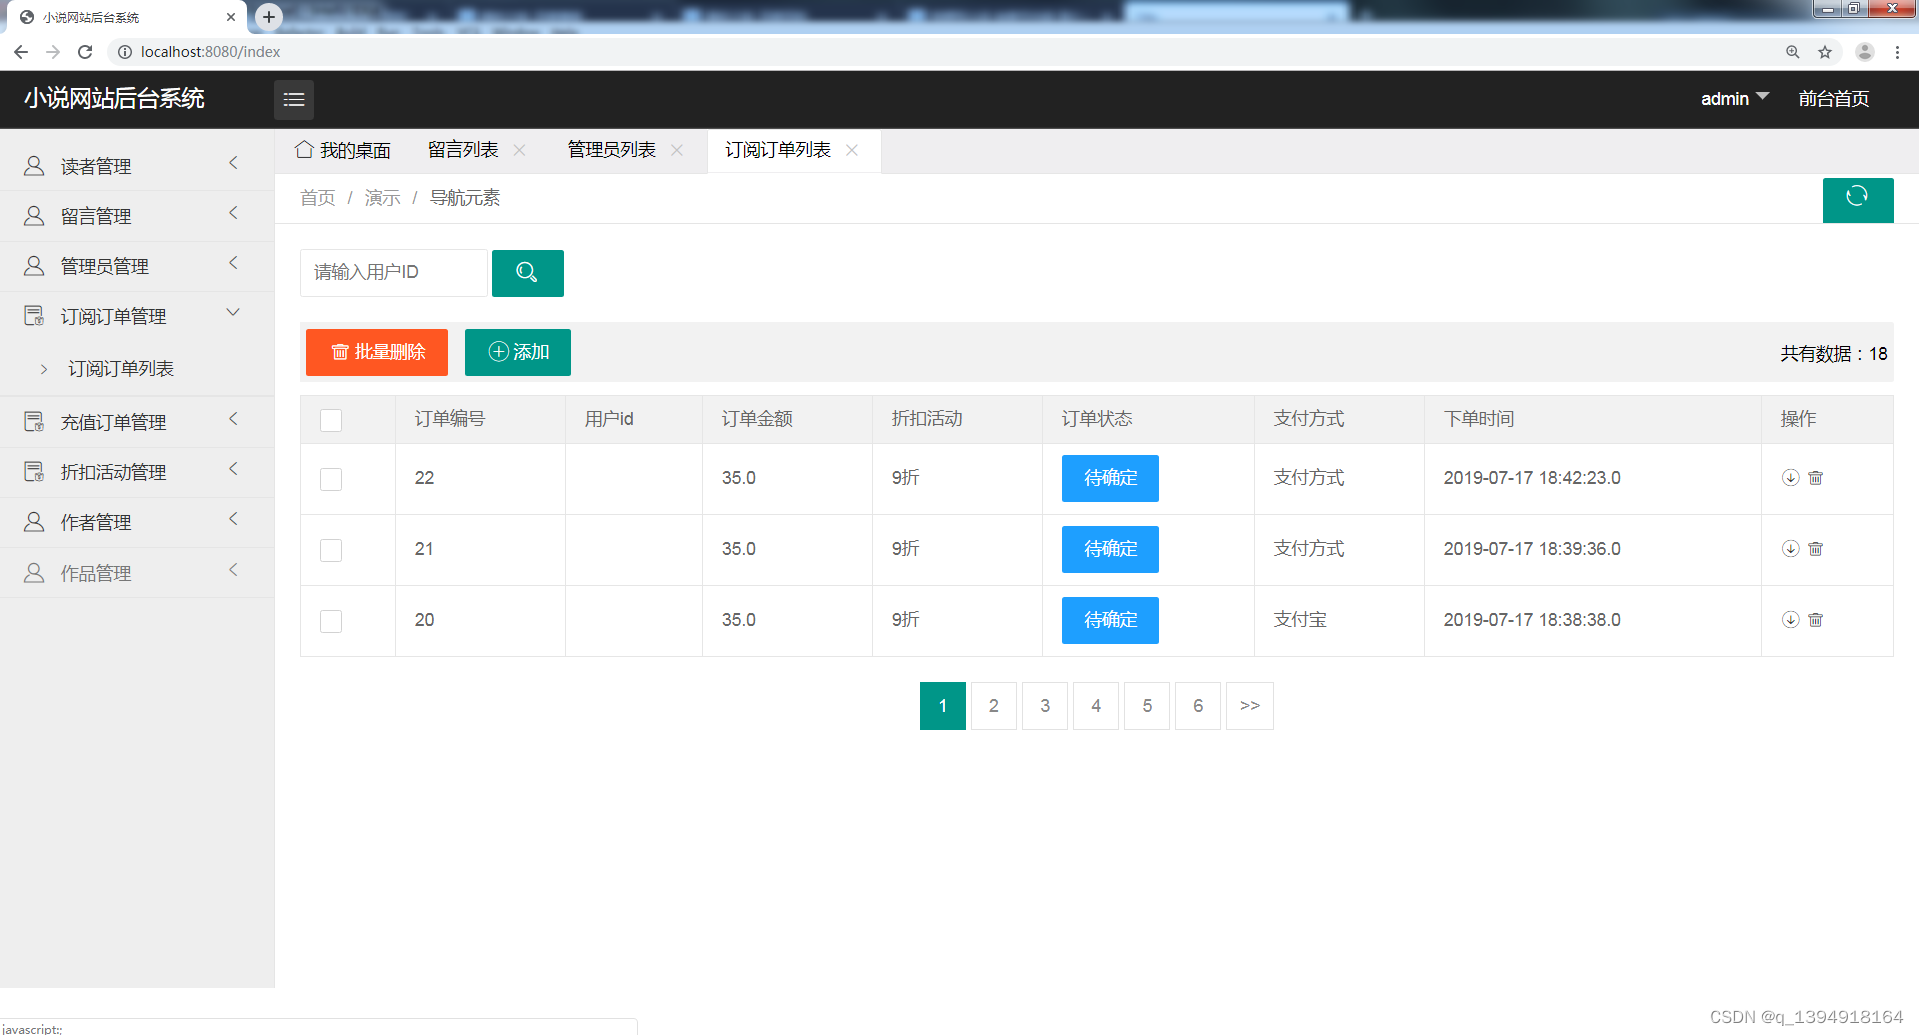Click the 添加 add button
1919x1035 pixels.
tap(518, 352)
